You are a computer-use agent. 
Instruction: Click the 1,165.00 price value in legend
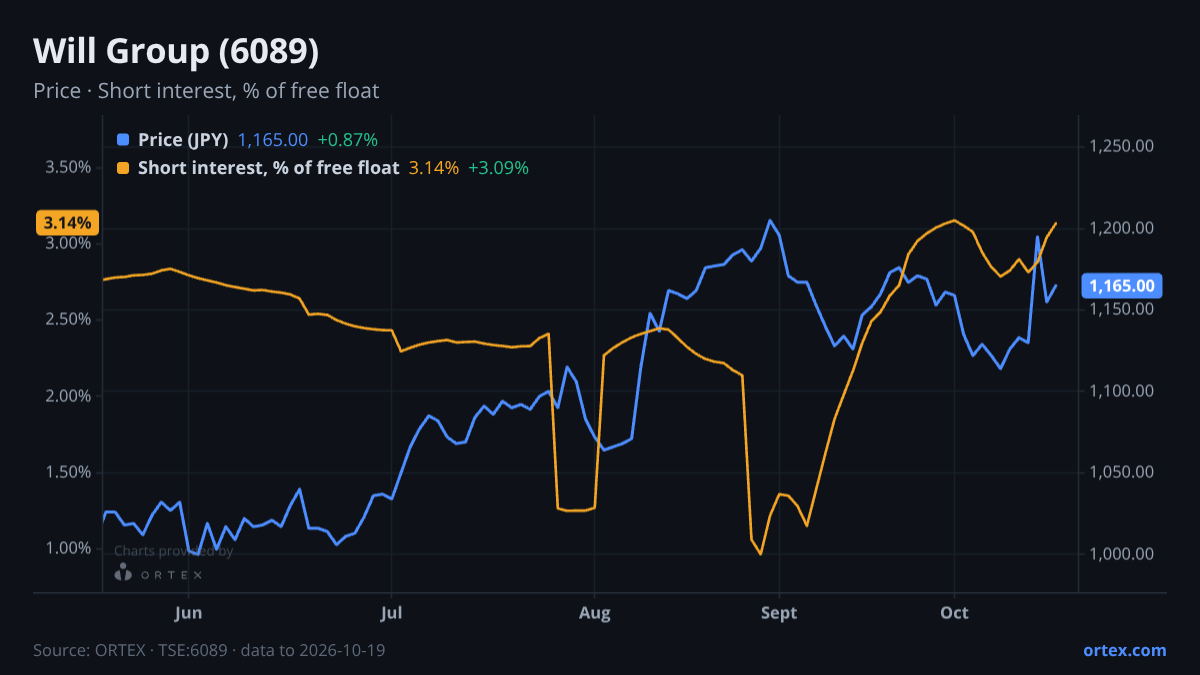(273, 140)
